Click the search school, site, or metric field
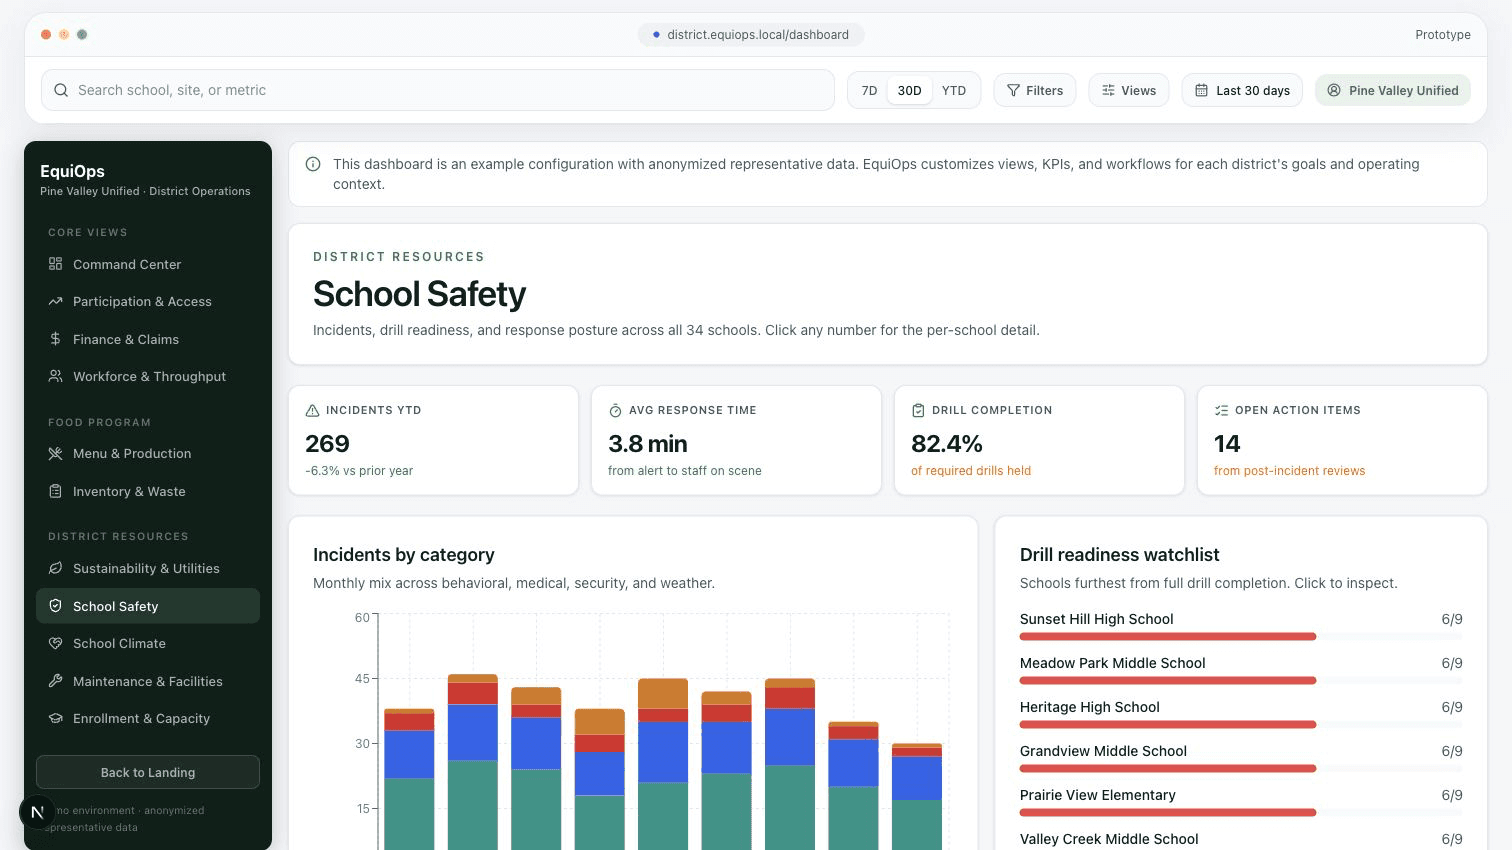Viewport: 1512px width, 850px height. pyautogui.click(x=438, y=90)
